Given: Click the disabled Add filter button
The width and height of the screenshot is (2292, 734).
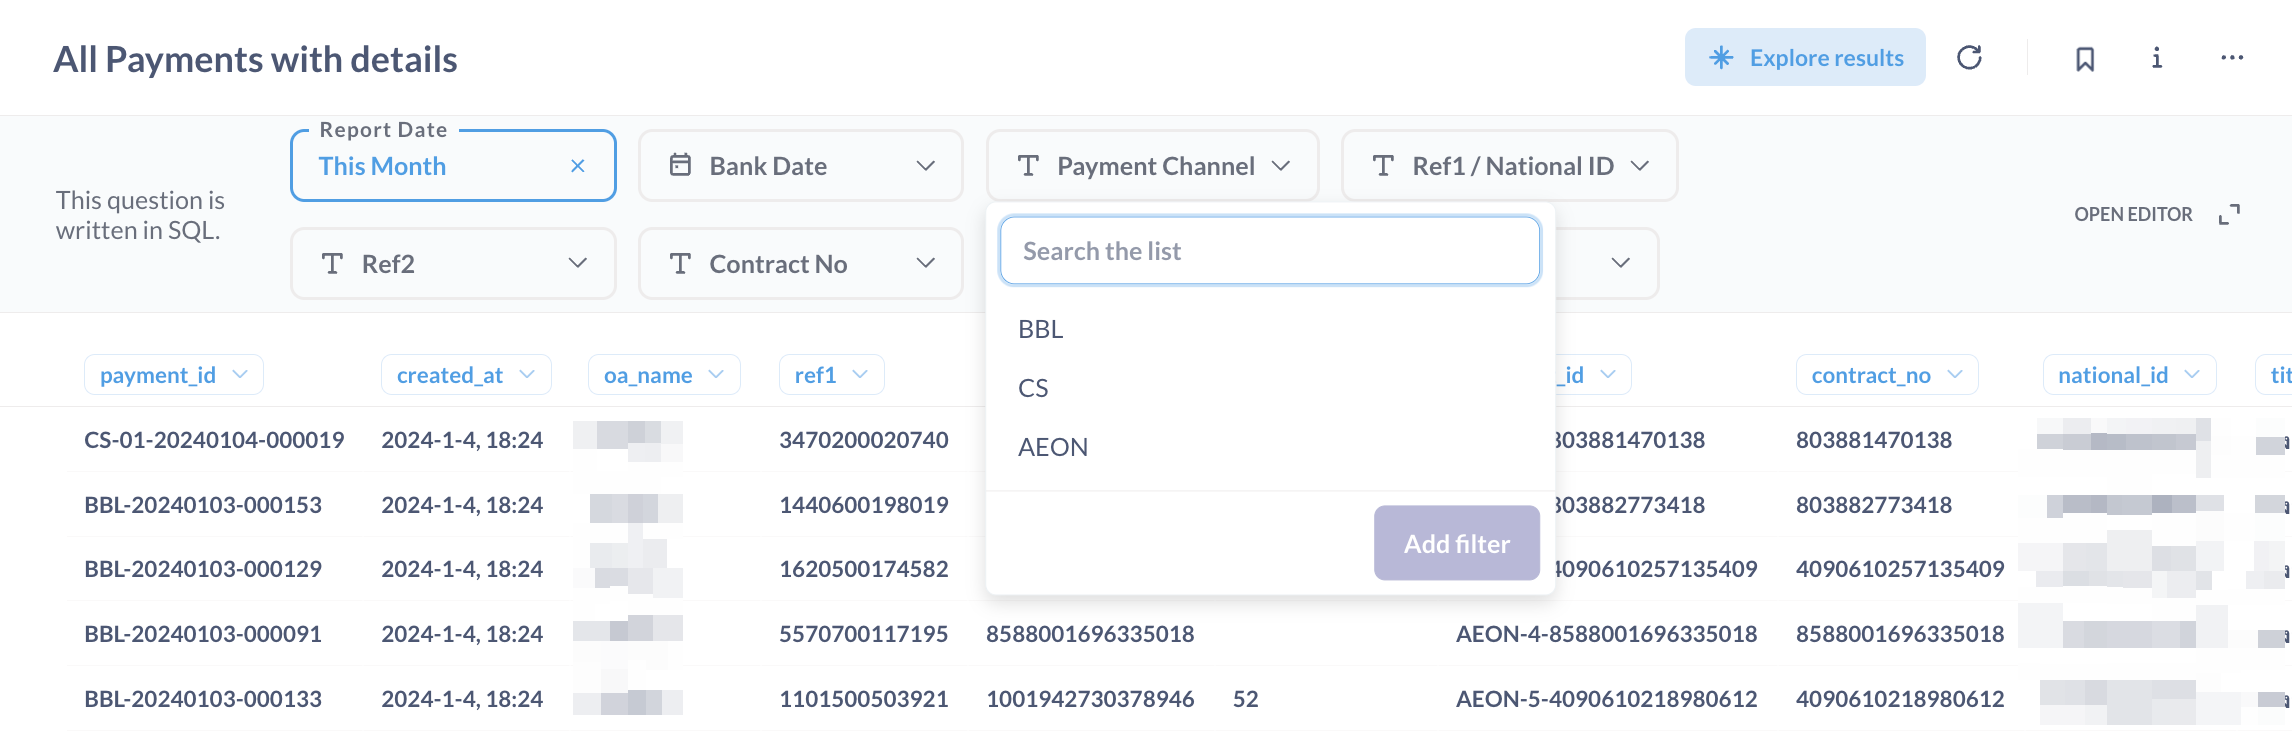Looking at the screenshot, I should tap(1456, 543).
